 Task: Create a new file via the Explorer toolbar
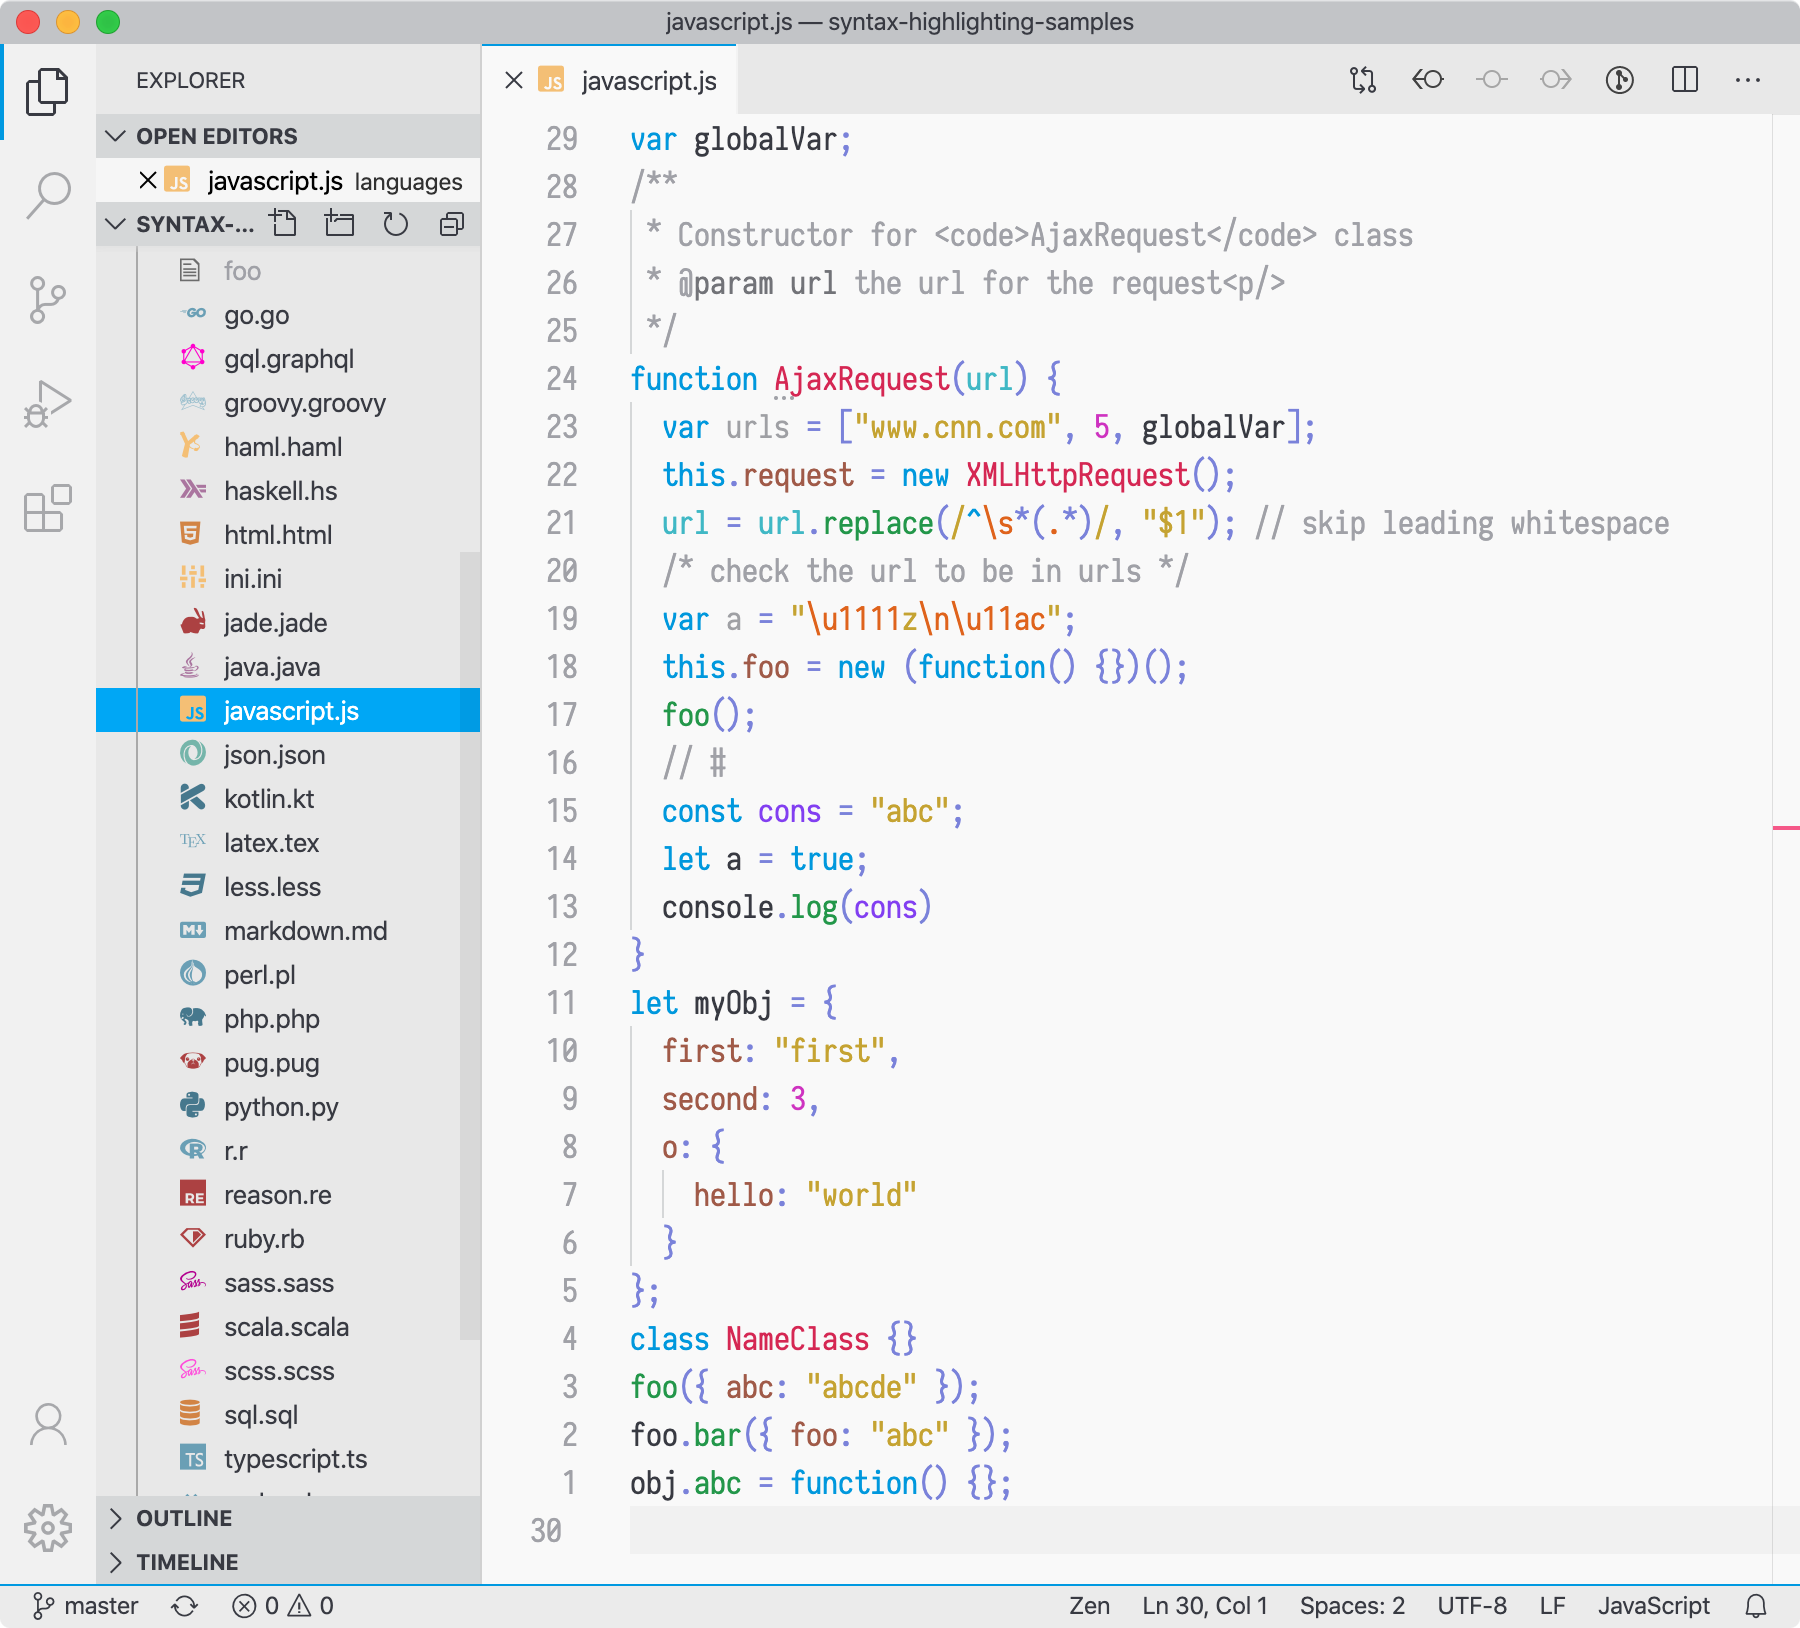285,224
